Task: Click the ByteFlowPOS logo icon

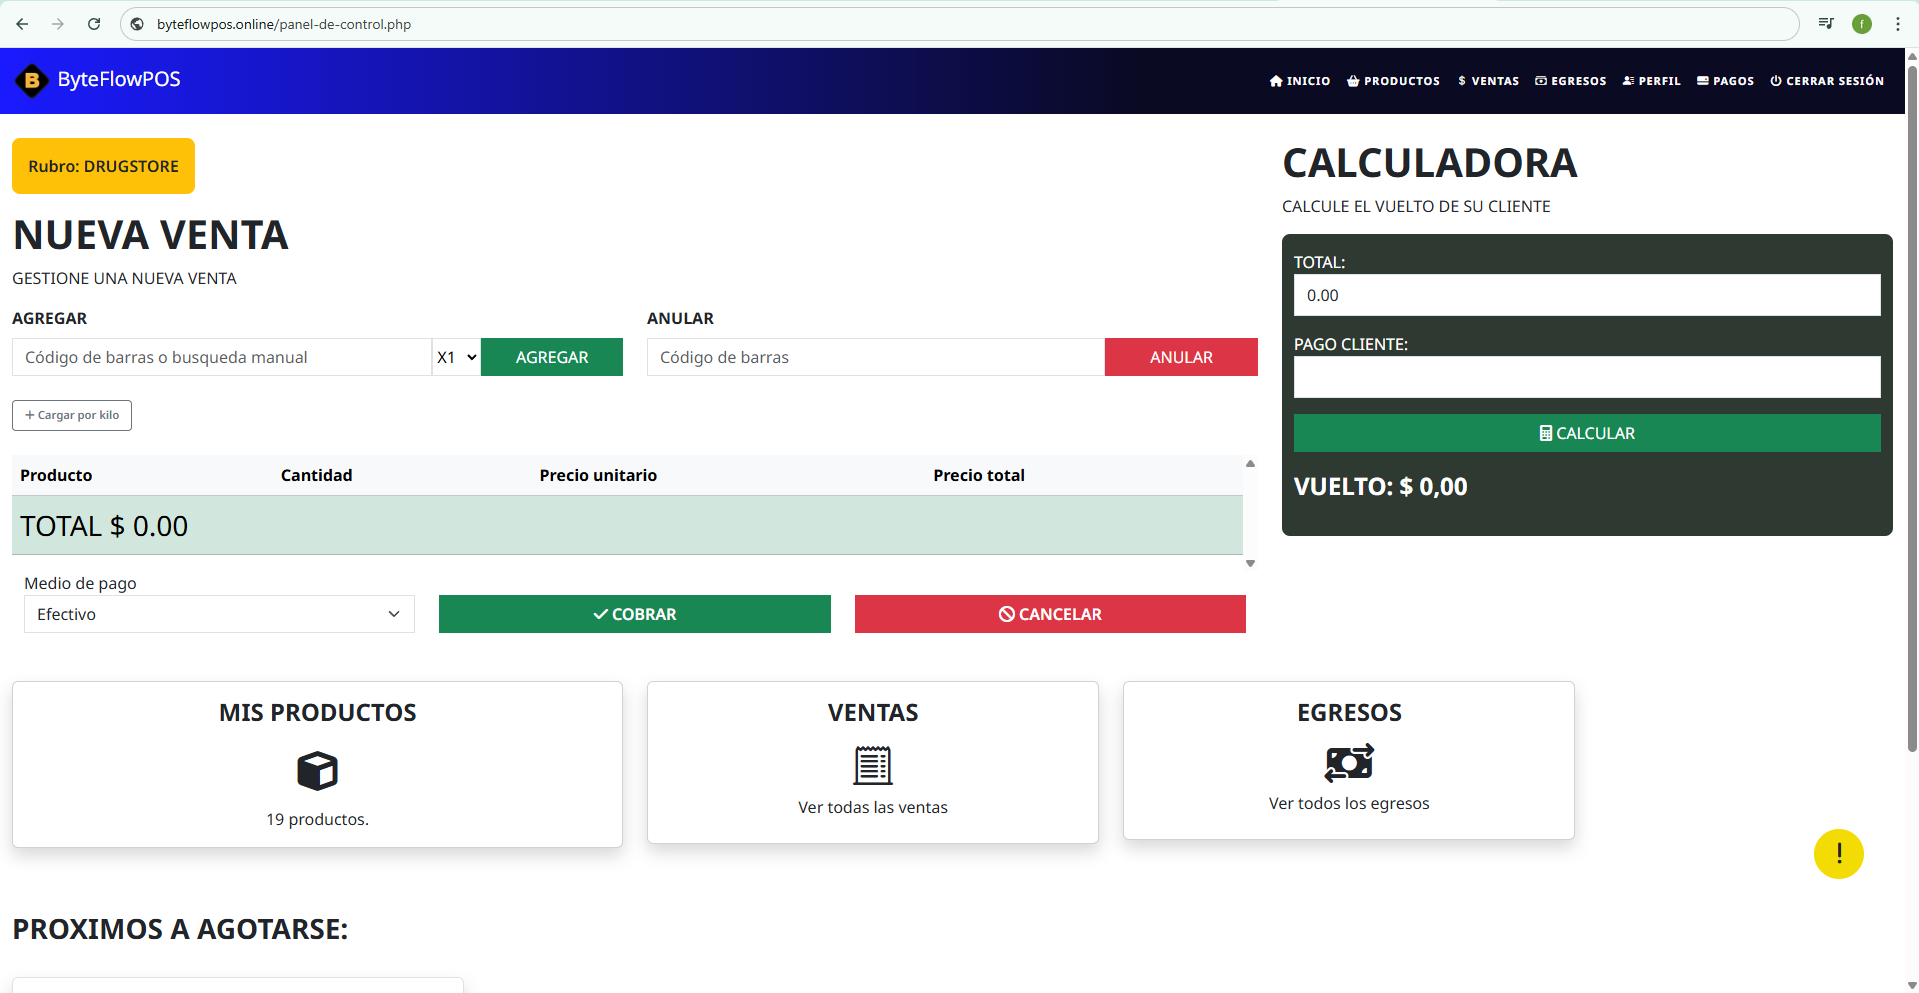Action: tap(32, 80)
